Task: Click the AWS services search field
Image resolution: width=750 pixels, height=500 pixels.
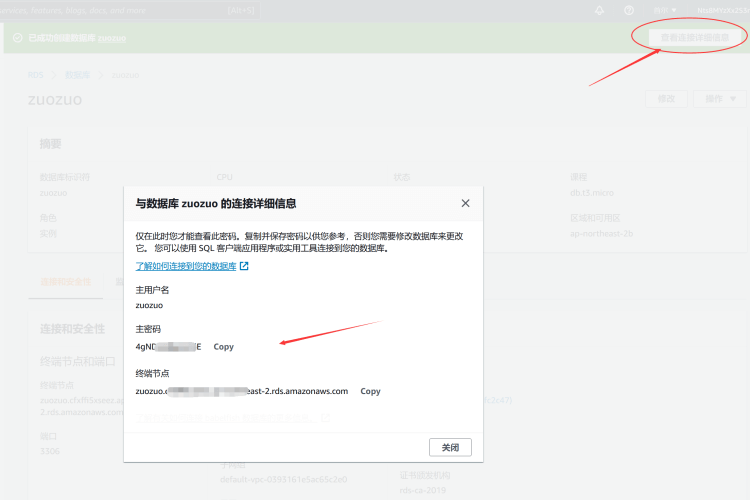Action: [120, 9]
